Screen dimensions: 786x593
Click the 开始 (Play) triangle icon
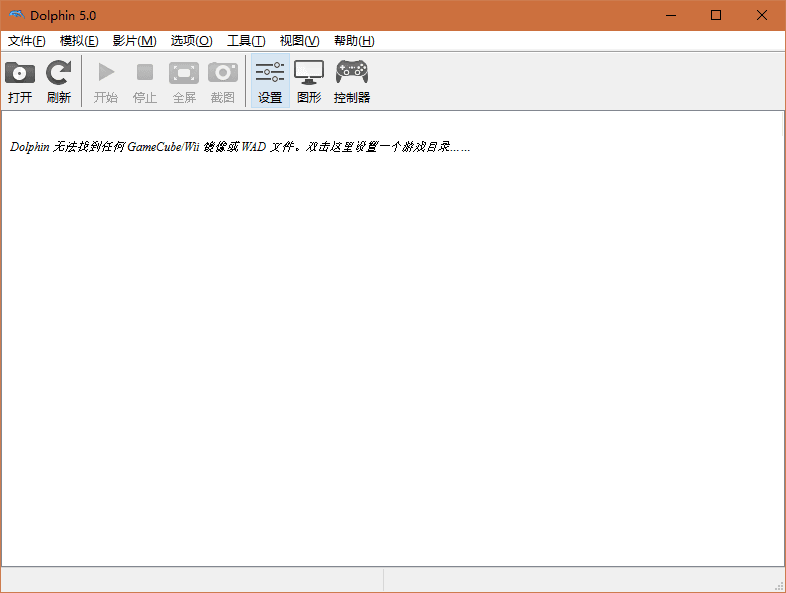click(106, 72)
